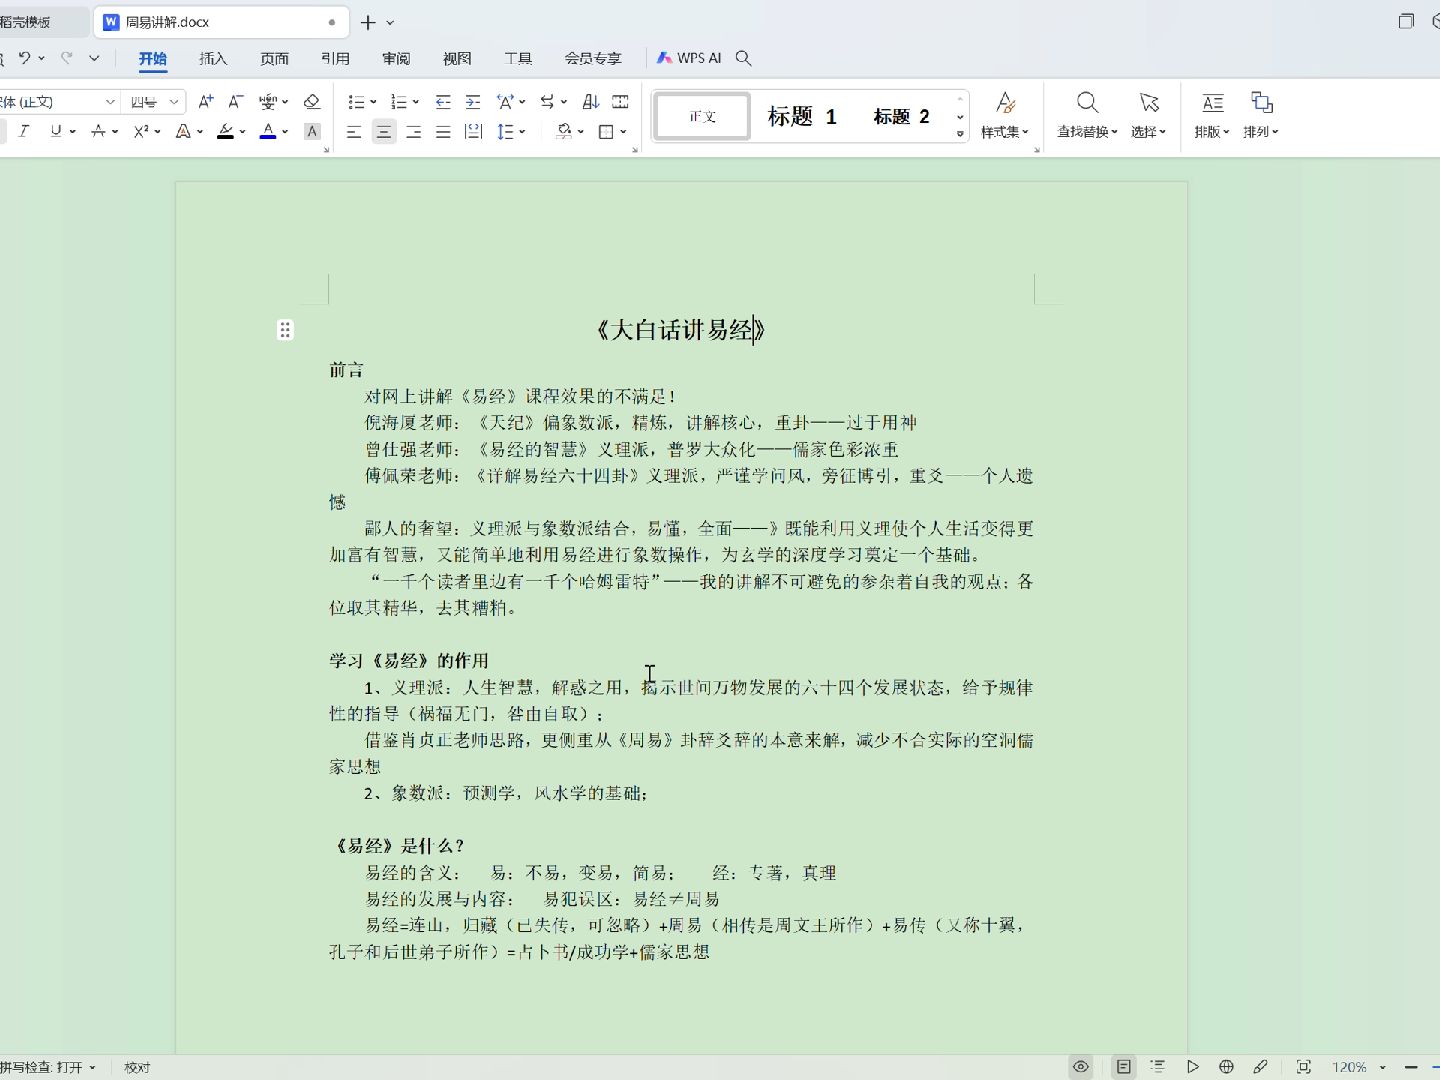Switch to 开始 ribbon tab
The image size is (1440, 1080).
pyautogui.click(x=153, y=58)
